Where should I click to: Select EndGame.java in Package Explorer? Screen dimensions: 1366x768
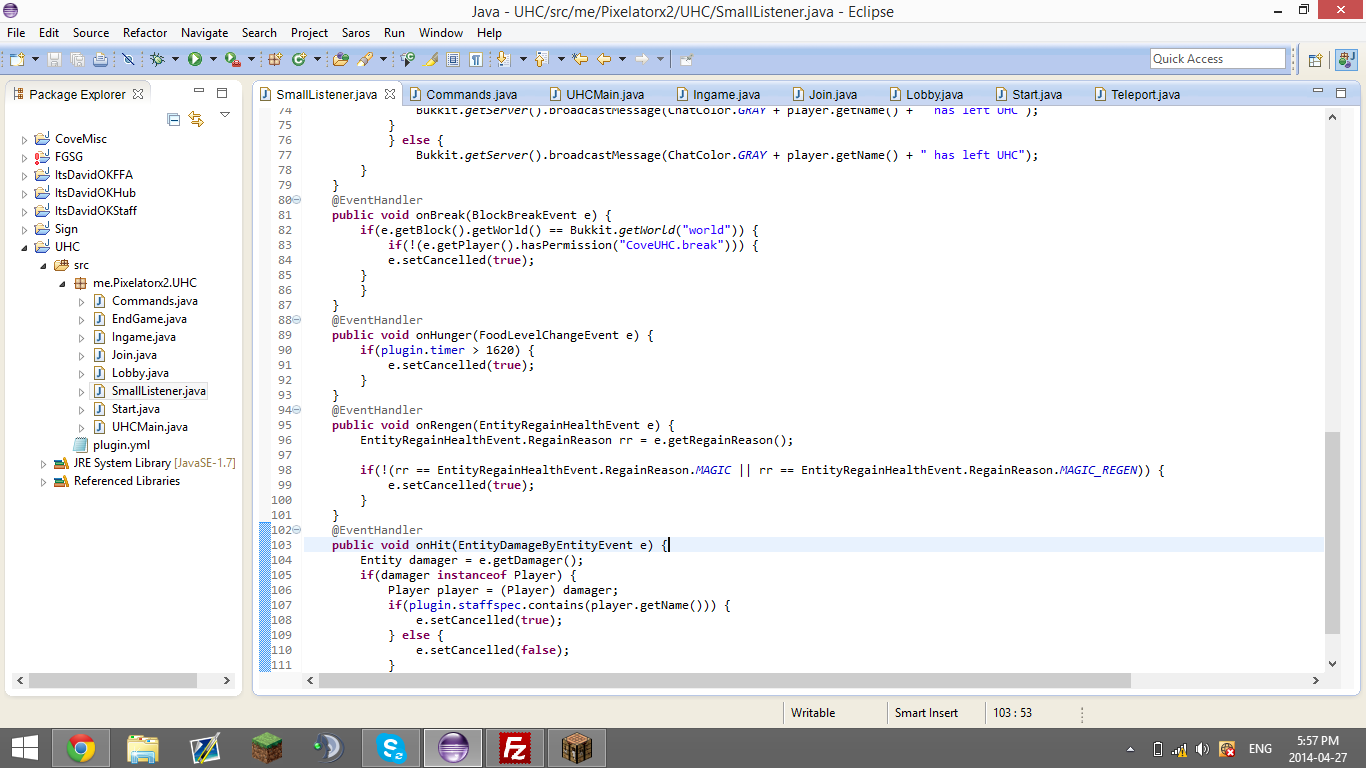click(149, 319)
